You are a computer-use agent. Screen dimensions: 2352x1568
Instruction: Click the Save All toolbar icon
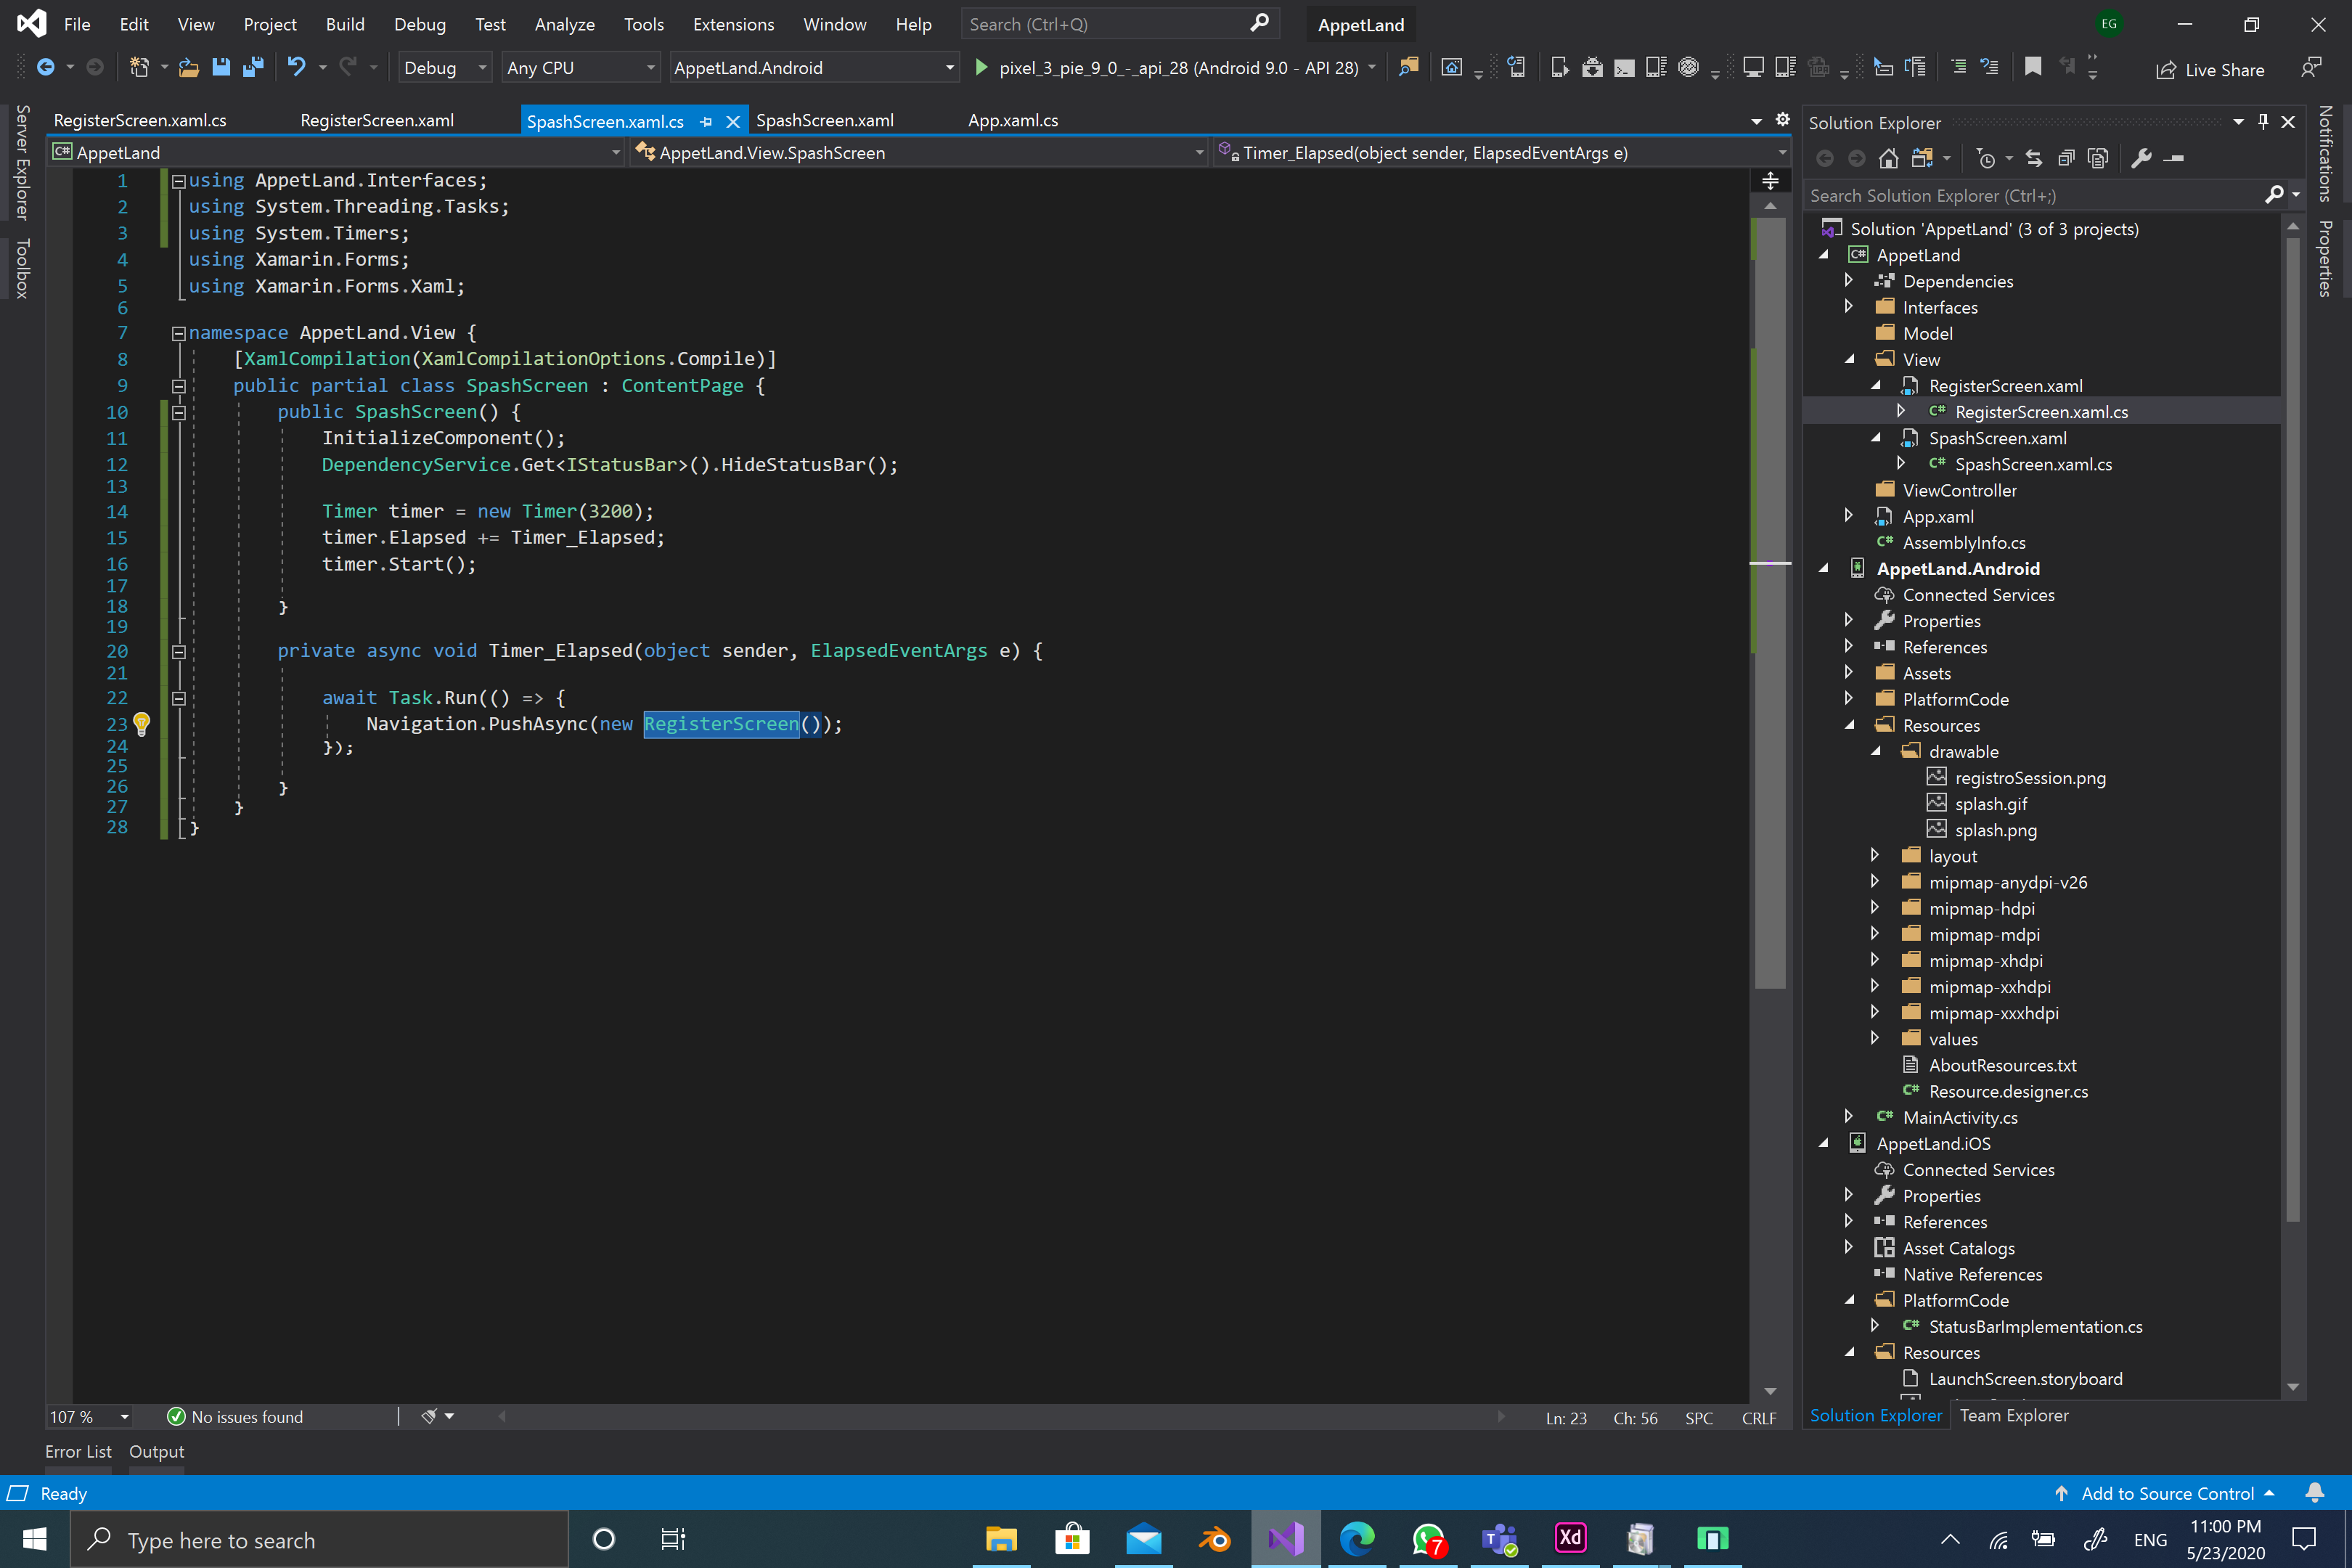point(253,67)
